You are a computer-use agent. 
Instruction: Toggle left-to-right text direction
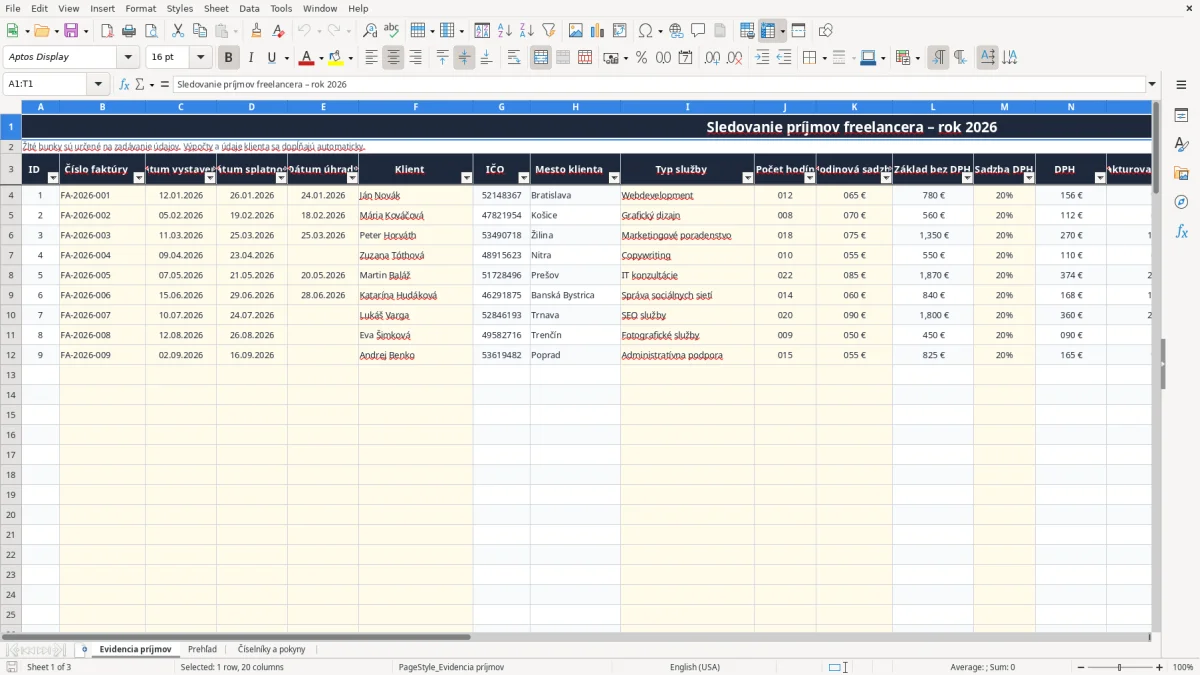(x=938, y=58)
